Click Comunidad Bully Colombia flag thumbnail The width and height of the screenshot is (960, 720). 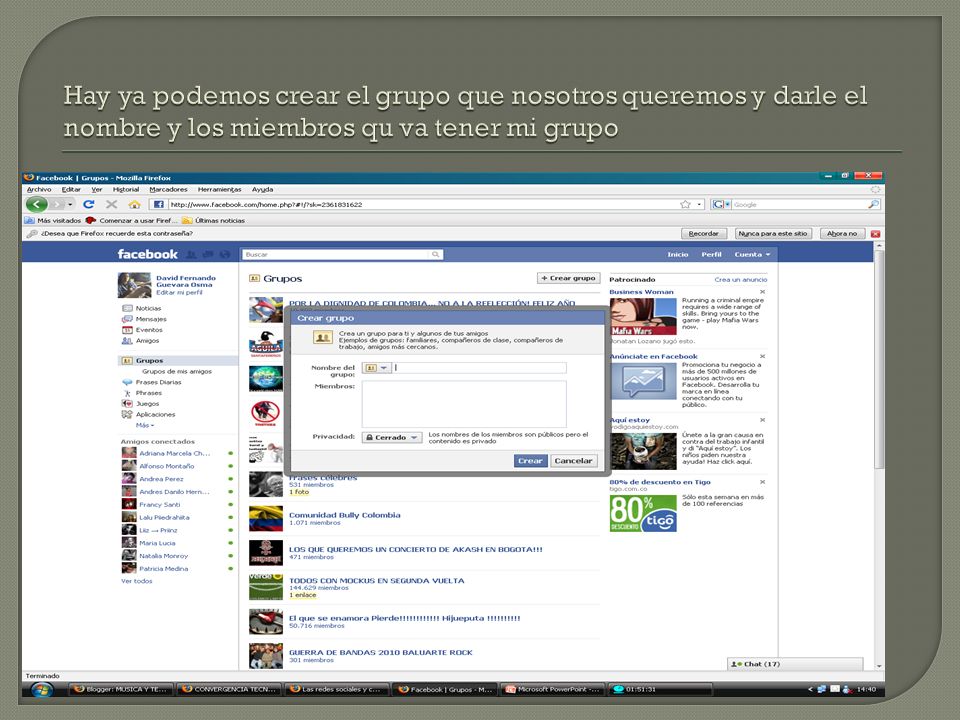[266, 519]
